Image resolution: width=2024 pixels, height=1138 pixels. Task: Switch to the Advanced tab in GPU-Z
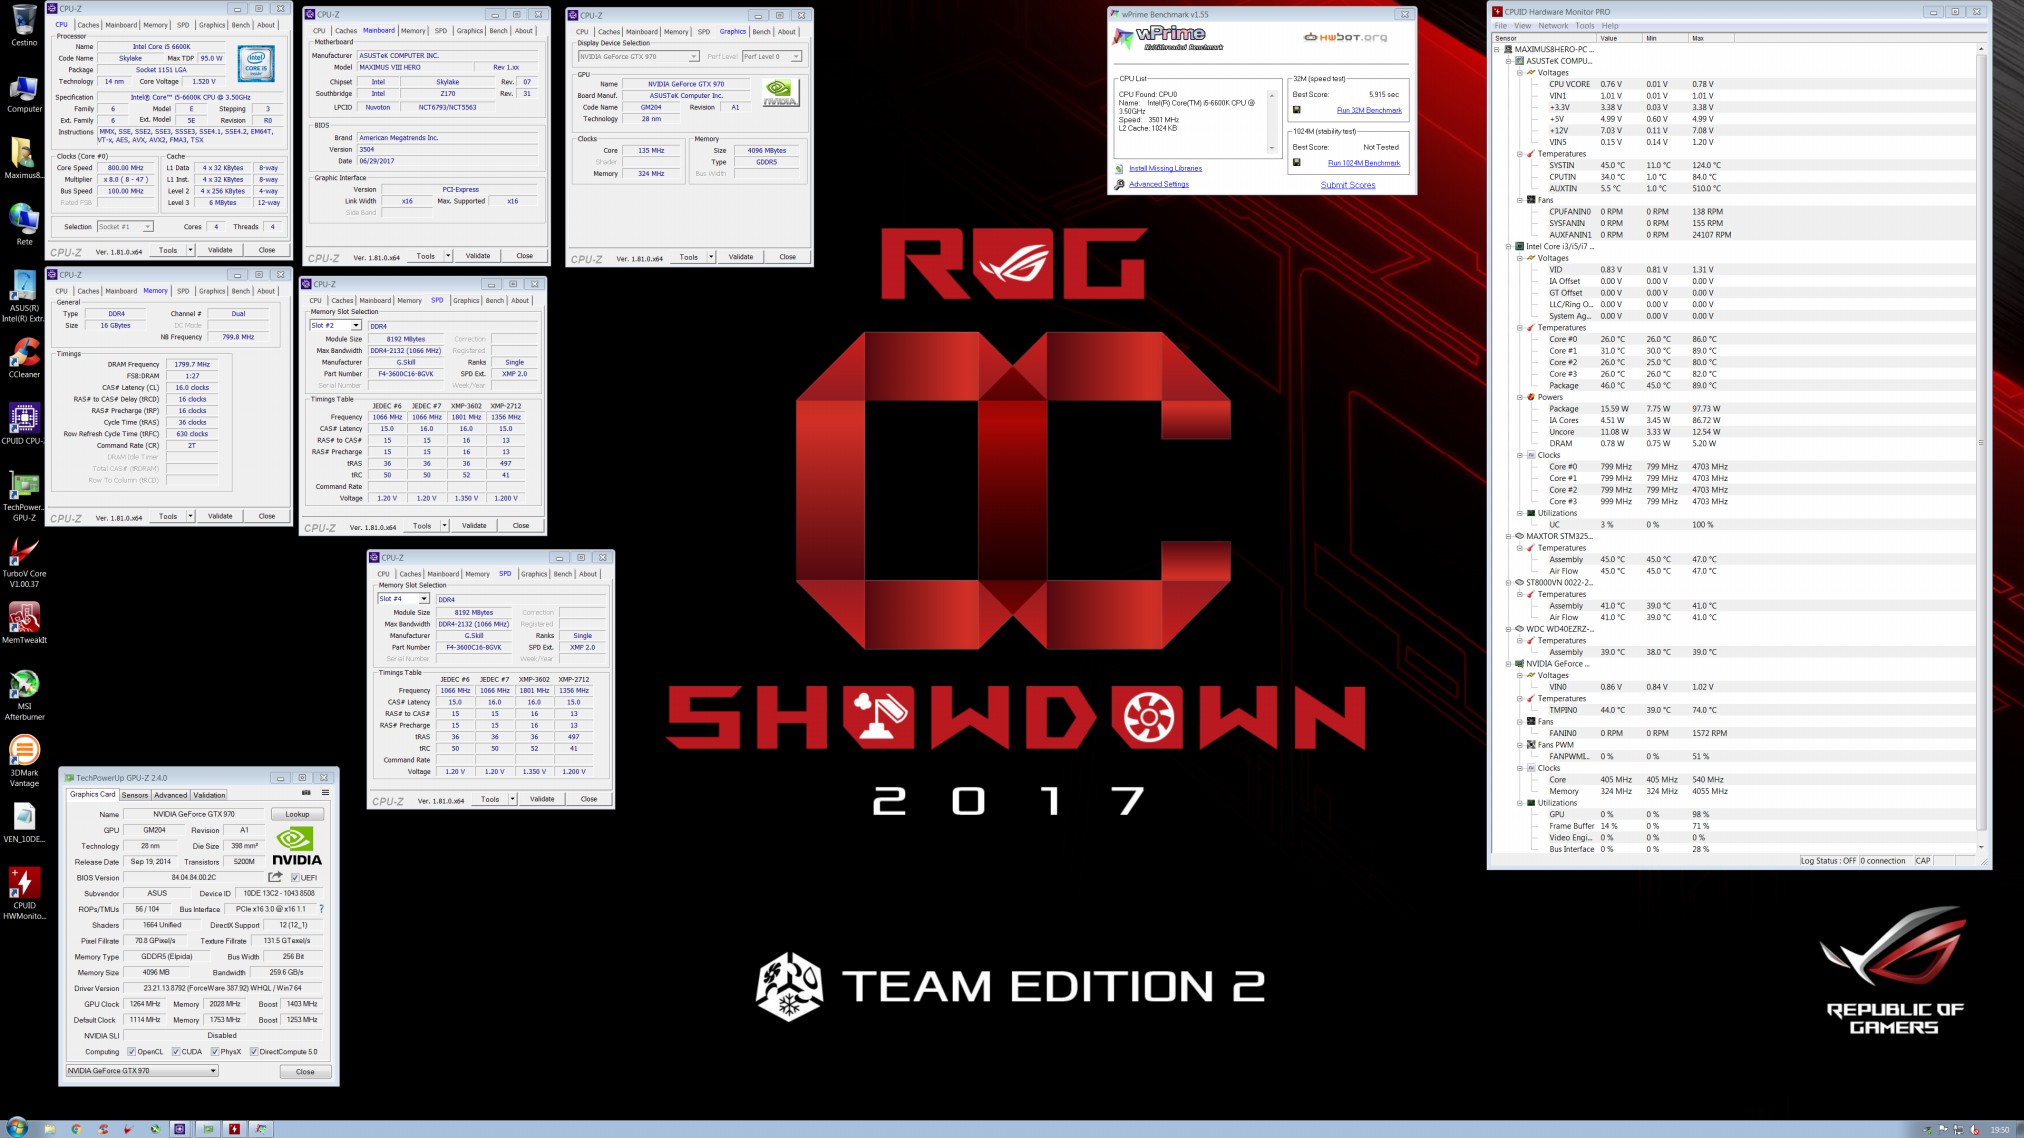click(170, 795)
